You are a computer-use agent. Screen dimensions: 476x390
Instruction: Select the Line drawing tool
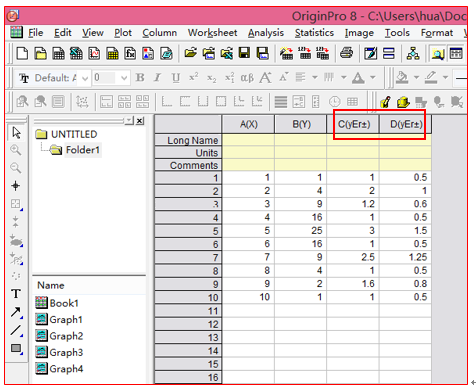coord(16,330)
